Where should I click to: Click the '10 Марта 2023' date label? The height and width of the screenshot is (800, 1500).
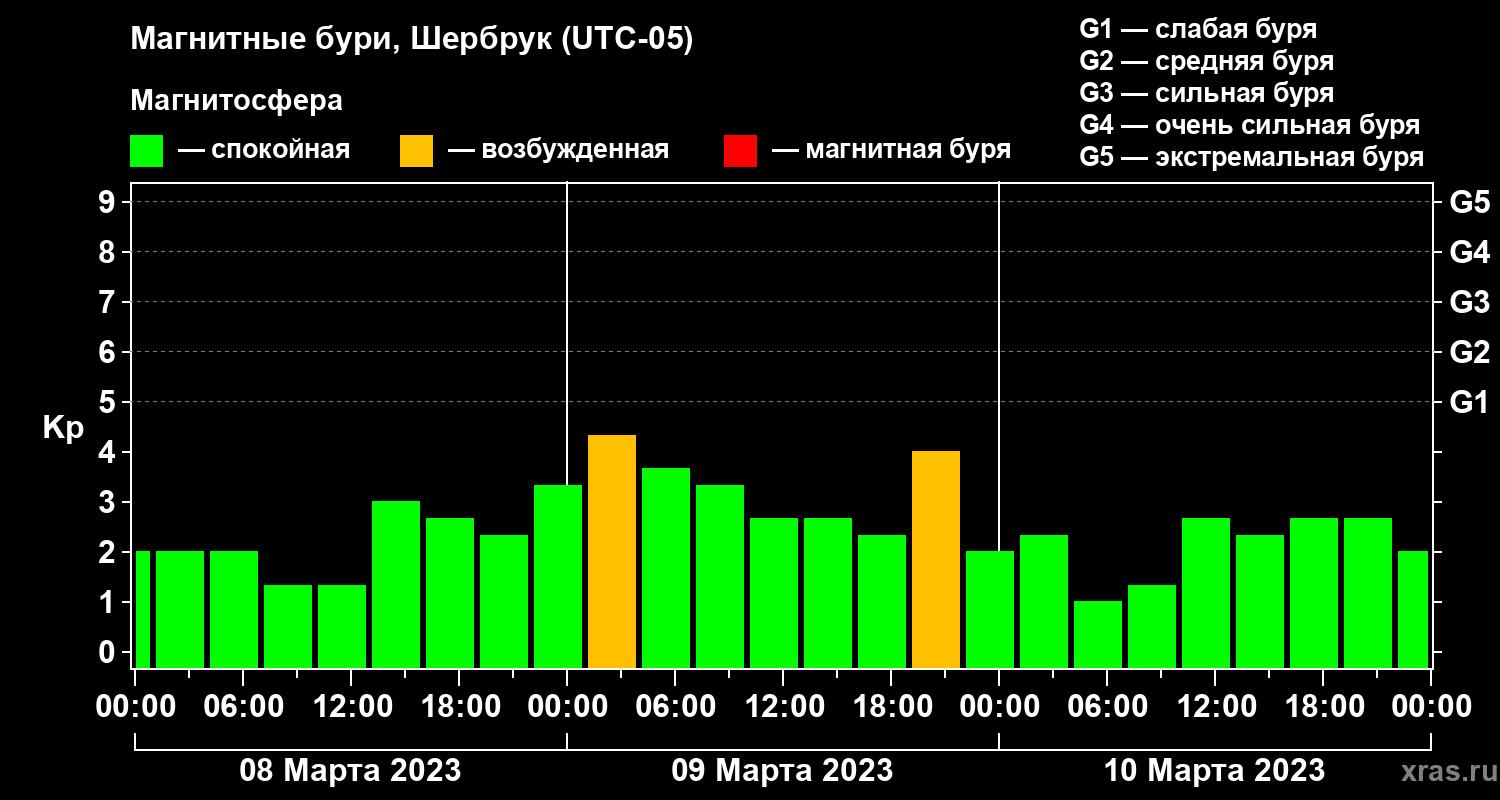1214,771
